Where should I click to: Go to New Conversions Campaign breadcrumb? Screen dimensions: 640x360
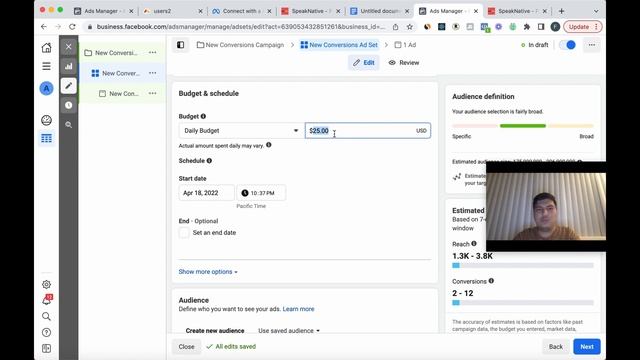[240, 45]
